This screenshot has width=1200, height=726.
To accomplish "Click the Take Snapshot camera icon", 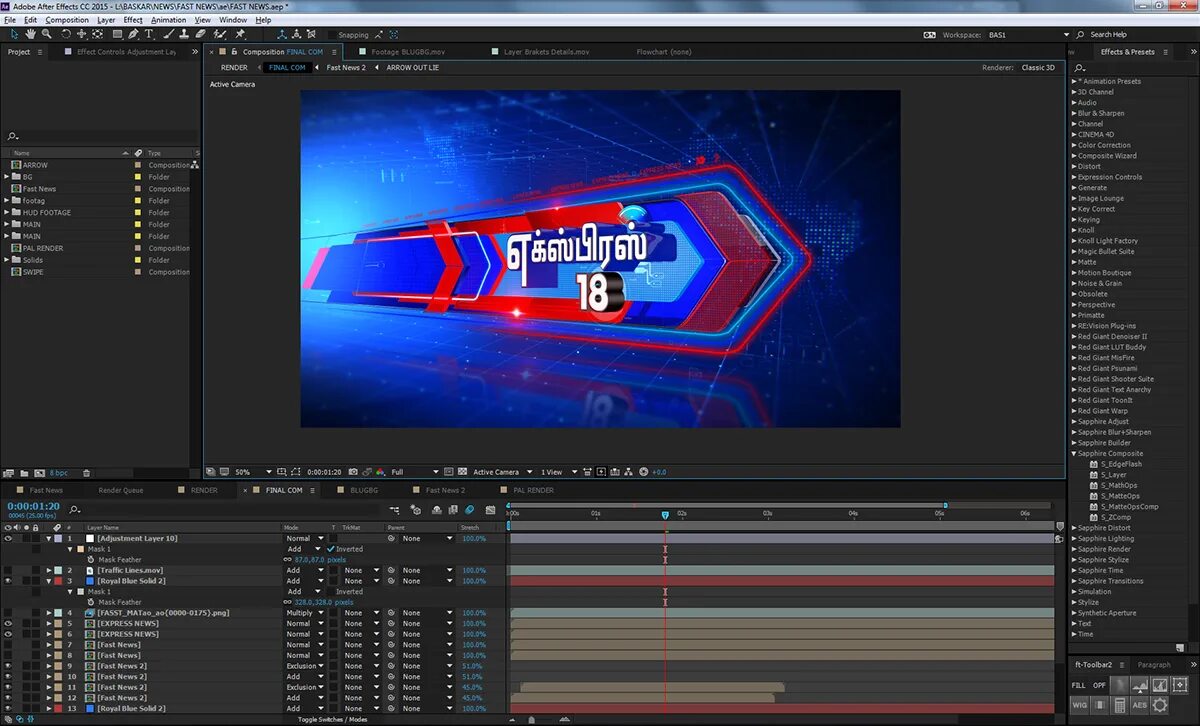I will [x=353, y=472].
